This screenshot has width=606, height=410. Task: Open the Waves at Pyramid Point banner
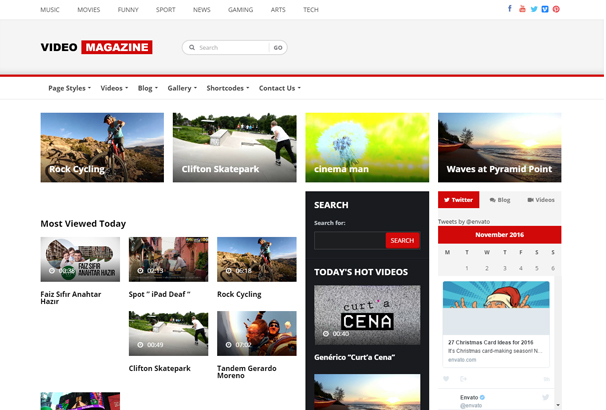point(499,147)
